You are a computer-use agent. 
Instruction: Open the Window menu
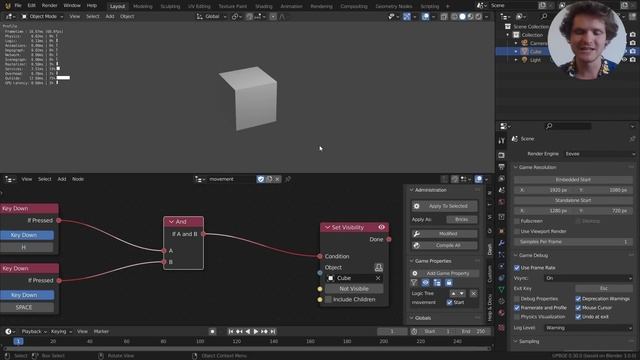click(x=72, y=6)
